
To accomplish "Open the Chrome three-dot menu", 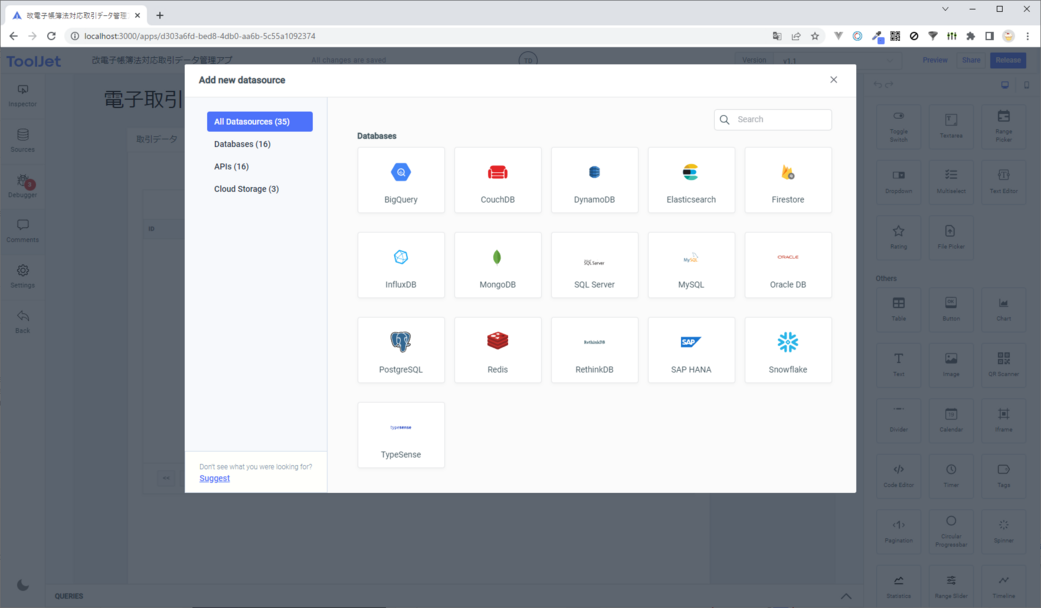I will 1028,36.
